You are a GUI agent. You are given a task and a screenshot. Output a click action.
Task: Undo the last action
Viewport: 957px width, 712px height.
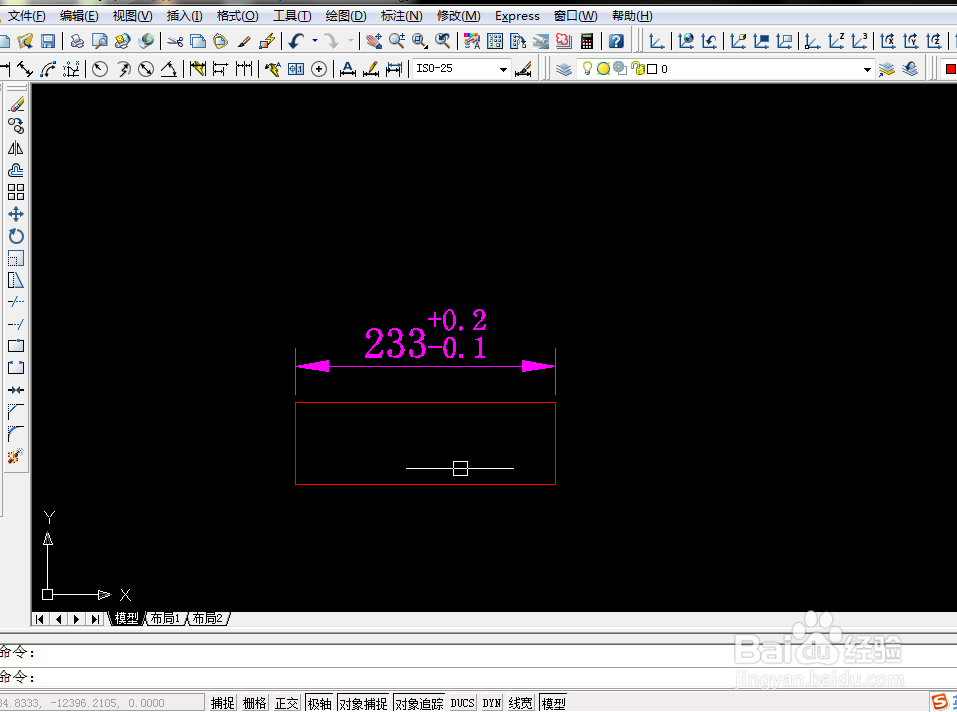297,41
